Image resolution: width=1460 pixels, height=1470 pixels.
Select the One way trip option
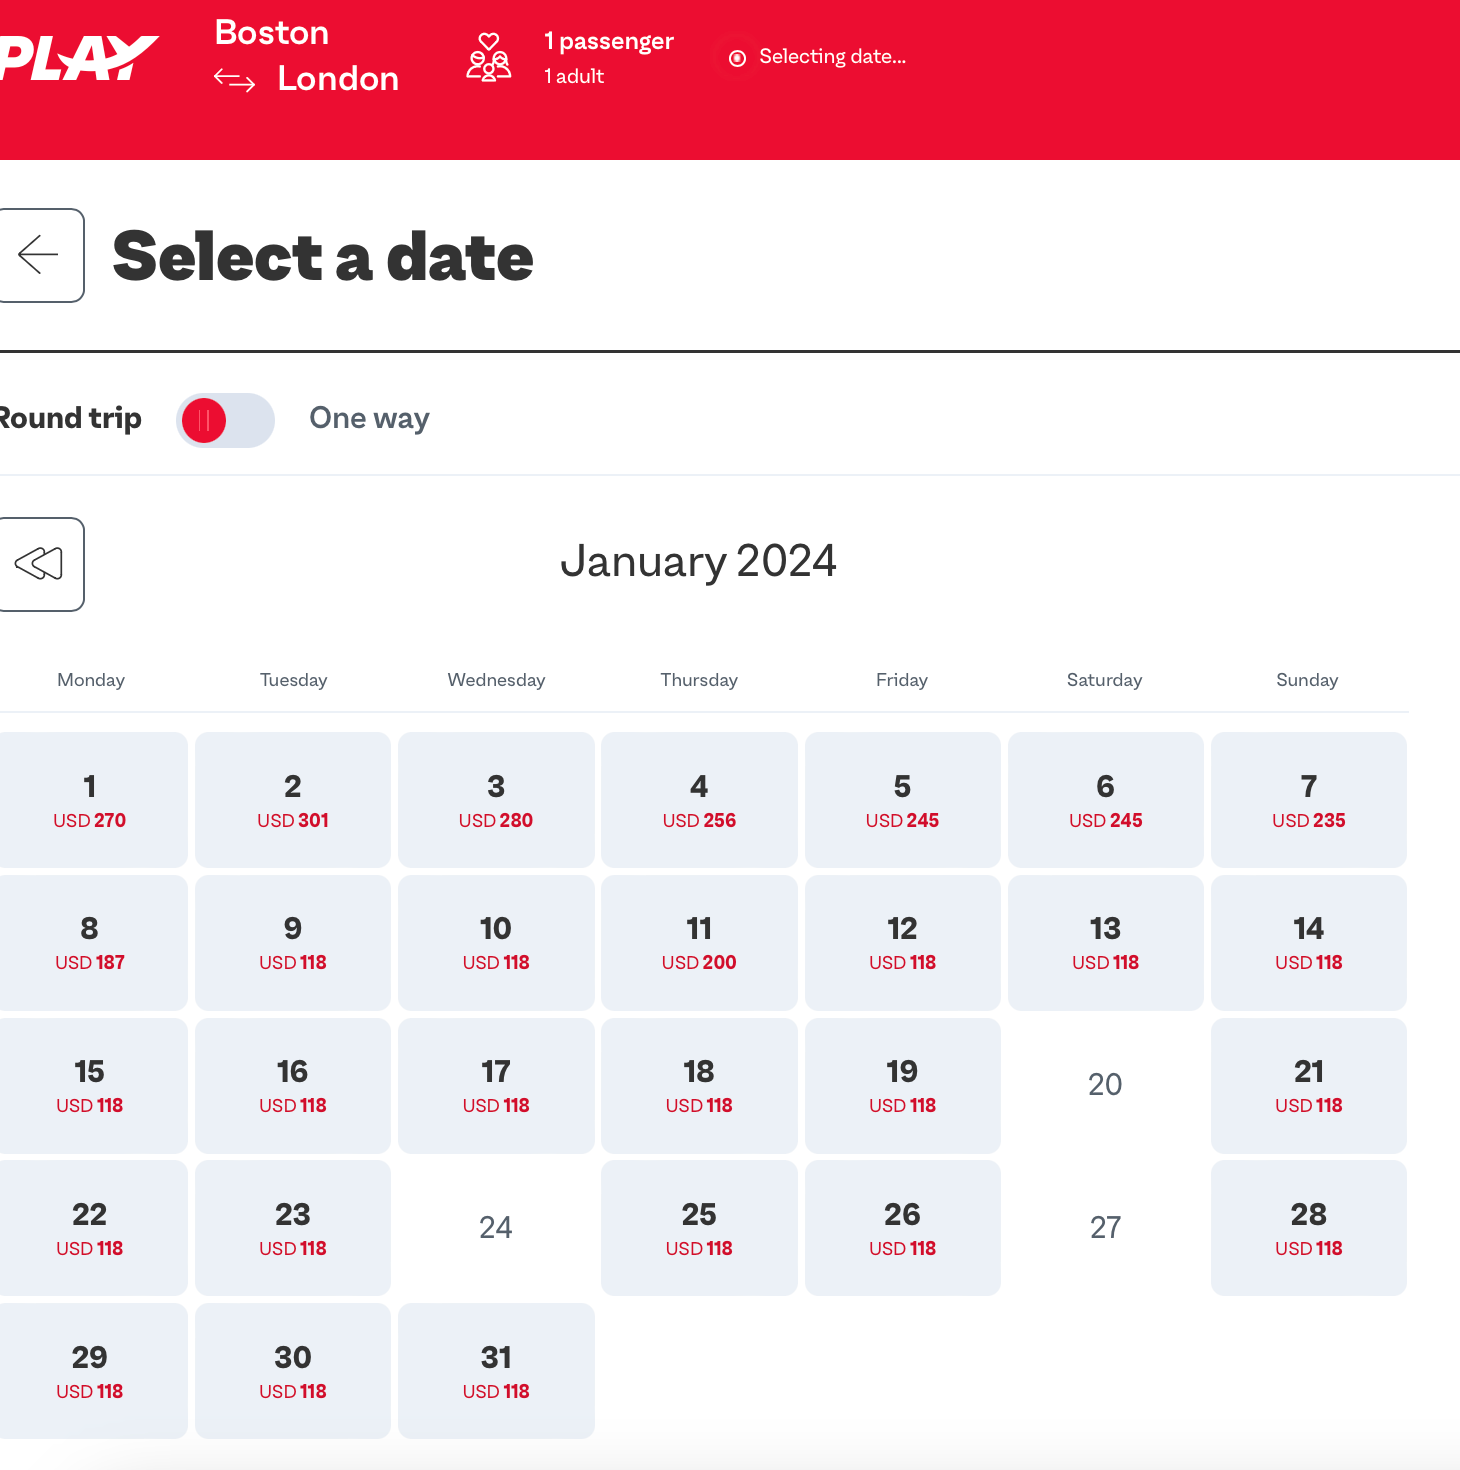pyautogui.click(x=369, y=418)
